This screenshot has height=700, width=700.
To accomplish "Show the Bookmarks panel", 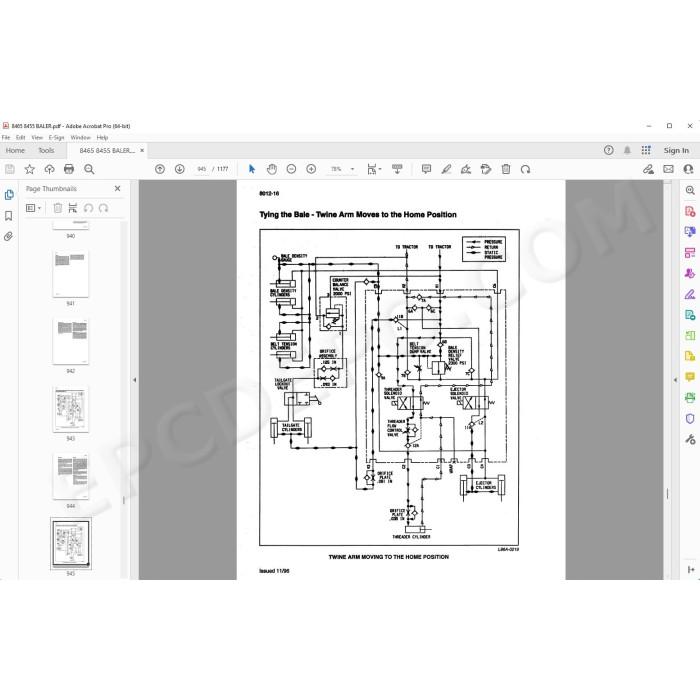I will pos(8,216).
